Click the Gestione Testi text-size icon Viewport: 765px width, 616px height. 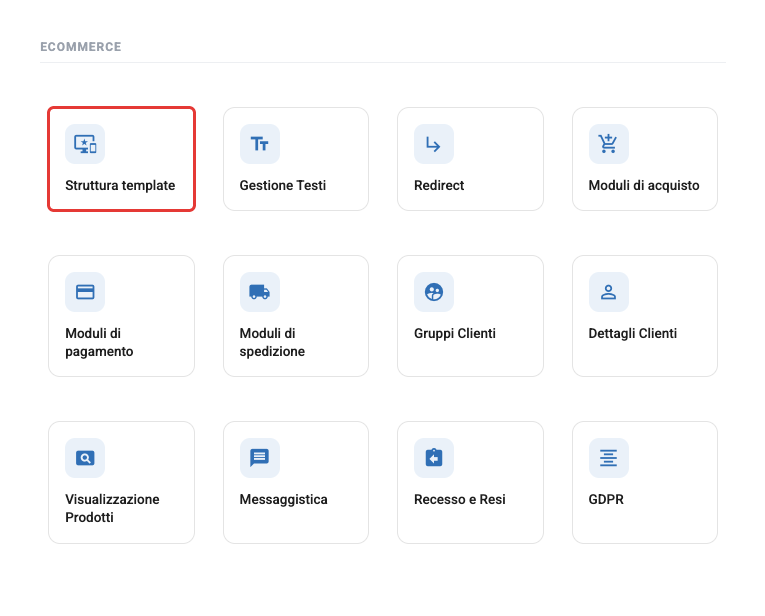coord(260,144)
